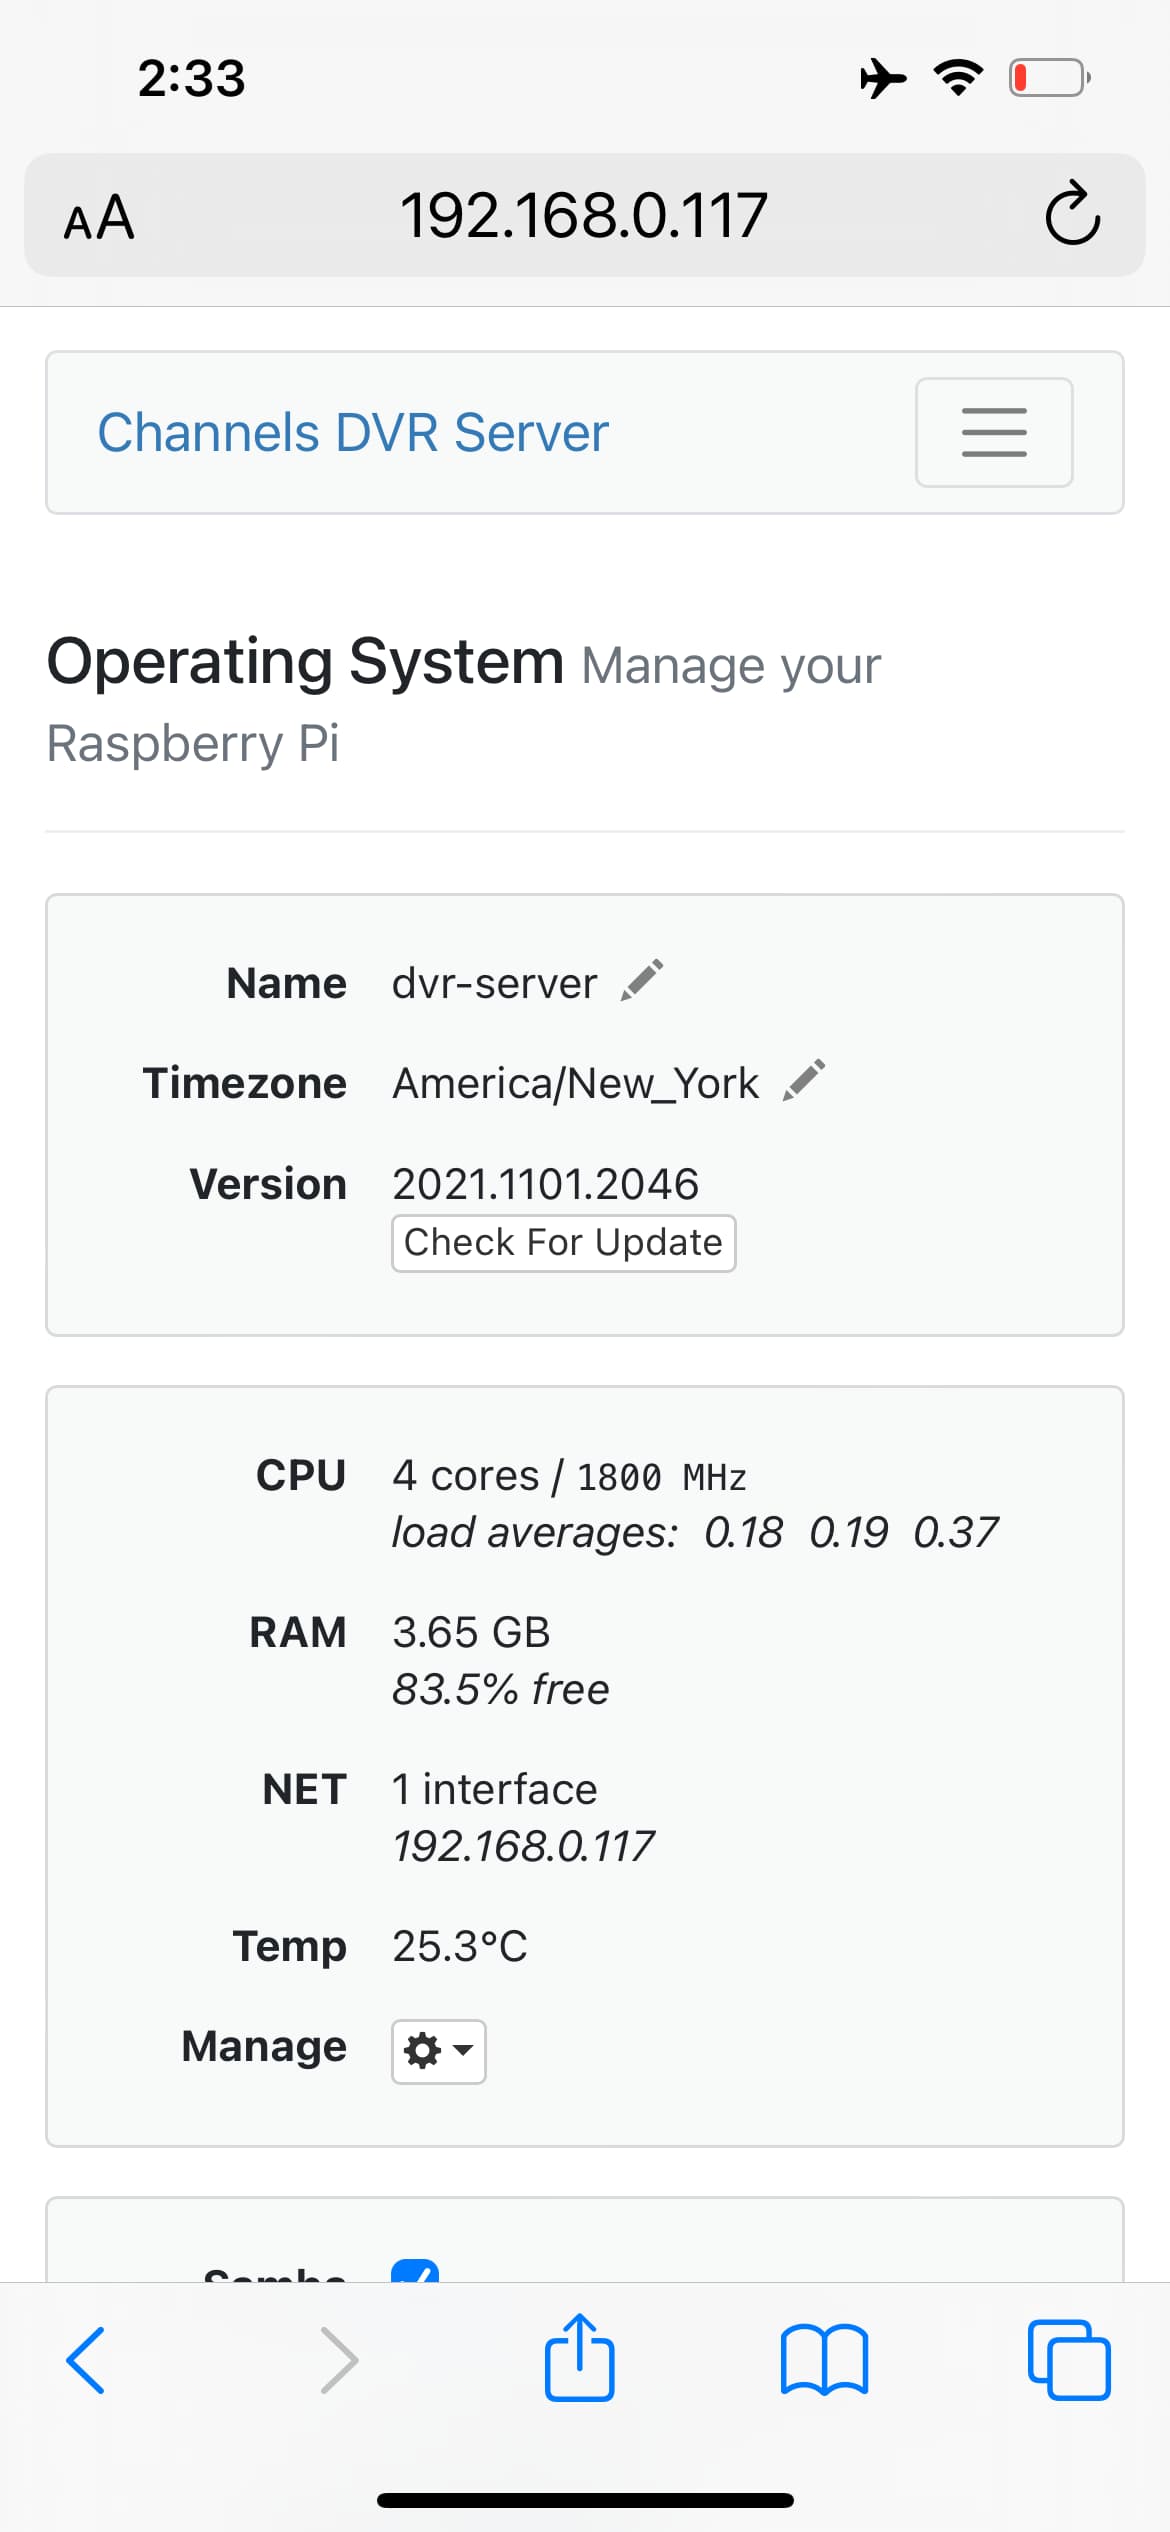1170x2532 pixels.
Task: Tap the Safari reload page icon
Action: (x=1072, y=214)
